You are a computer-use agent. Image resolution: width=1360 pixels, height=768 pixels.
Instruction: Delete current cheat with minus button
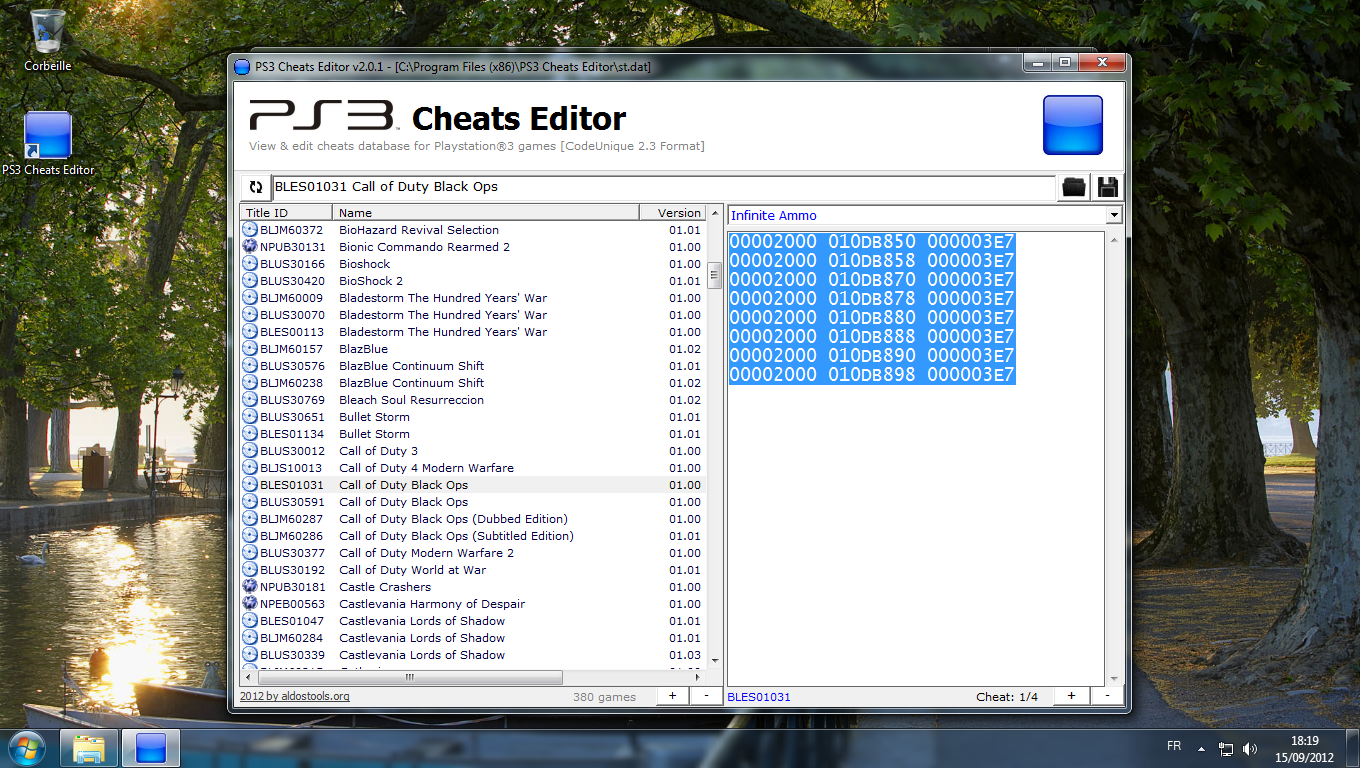click(x=1107, y=696)
